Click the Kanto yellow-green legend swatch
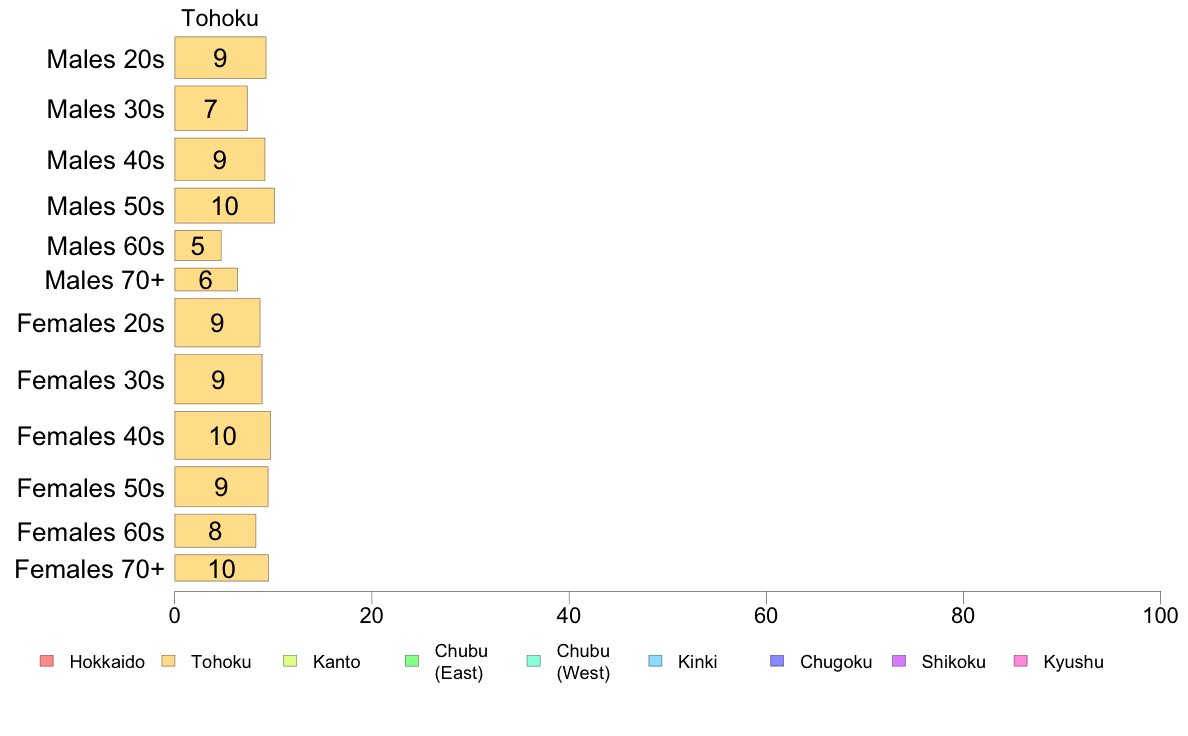 (x=290, y=661)
